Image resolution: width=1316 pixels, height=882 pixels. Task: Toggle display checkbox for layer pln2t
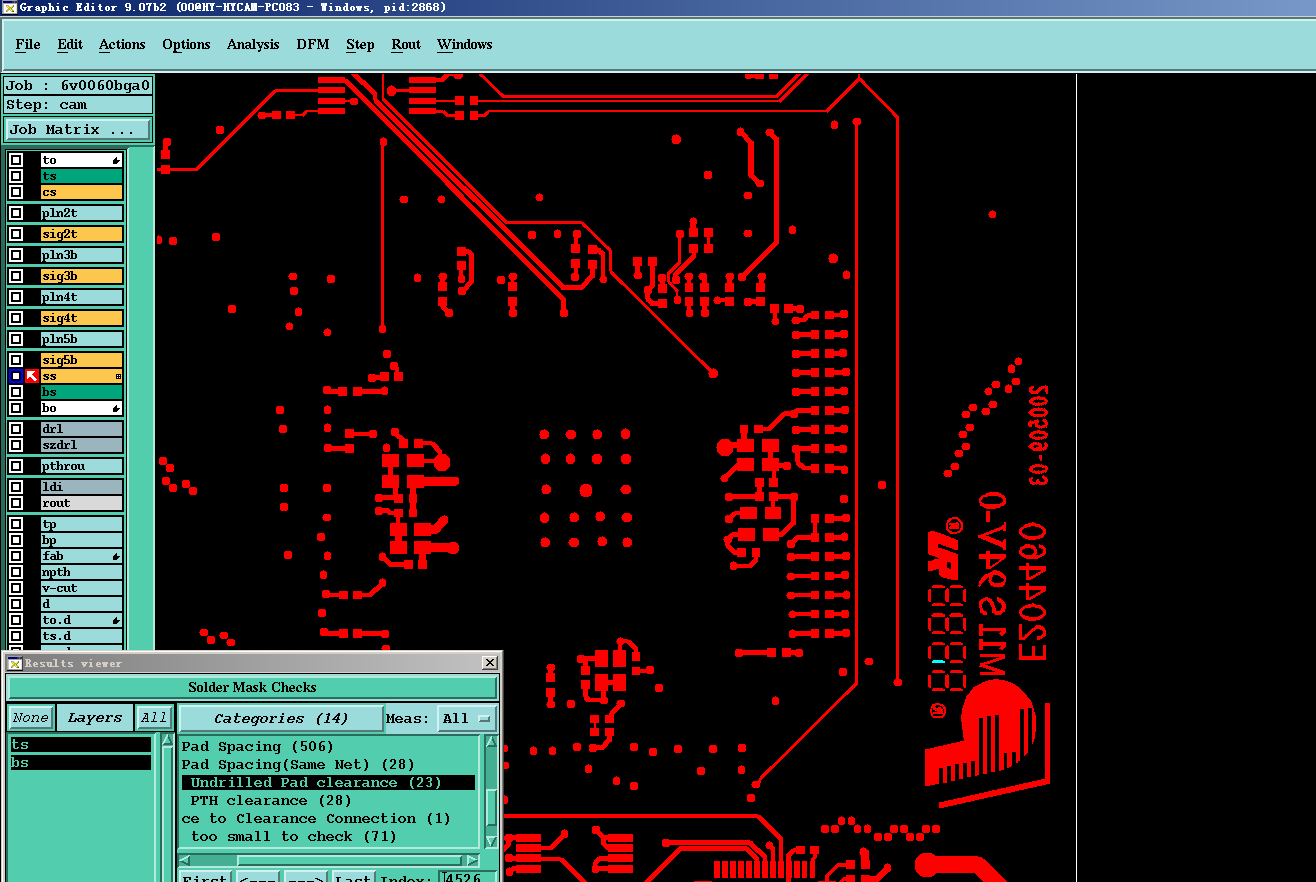(16, 213)
